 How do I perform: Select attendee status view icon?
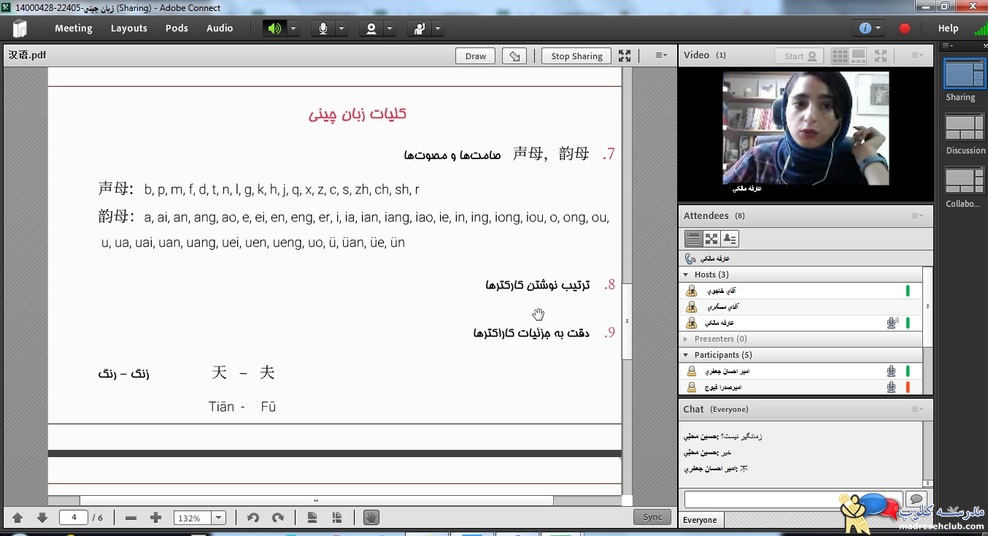730,239
